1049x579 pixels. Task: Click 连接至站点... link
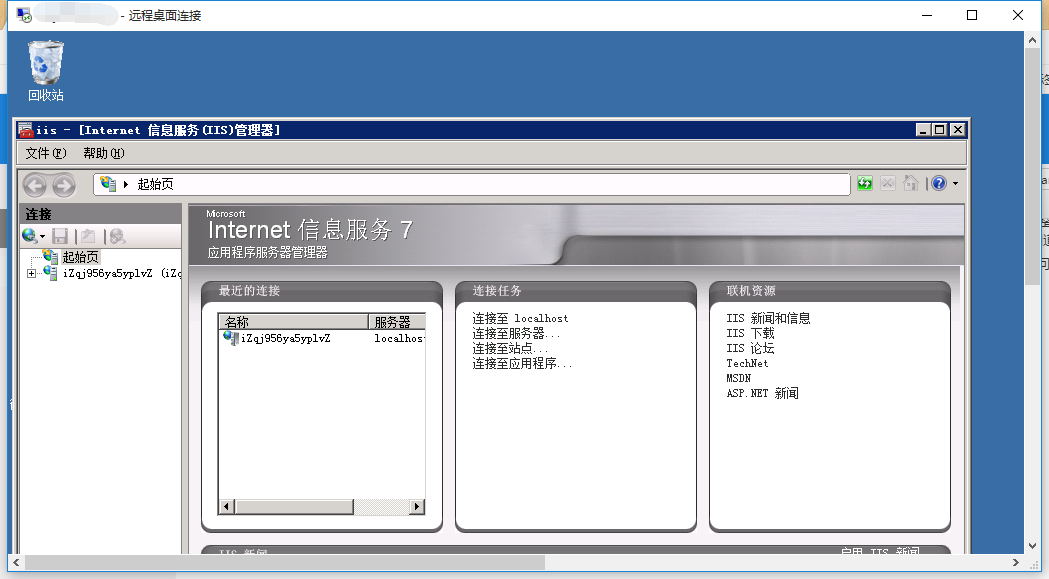[x=510, y=349]
